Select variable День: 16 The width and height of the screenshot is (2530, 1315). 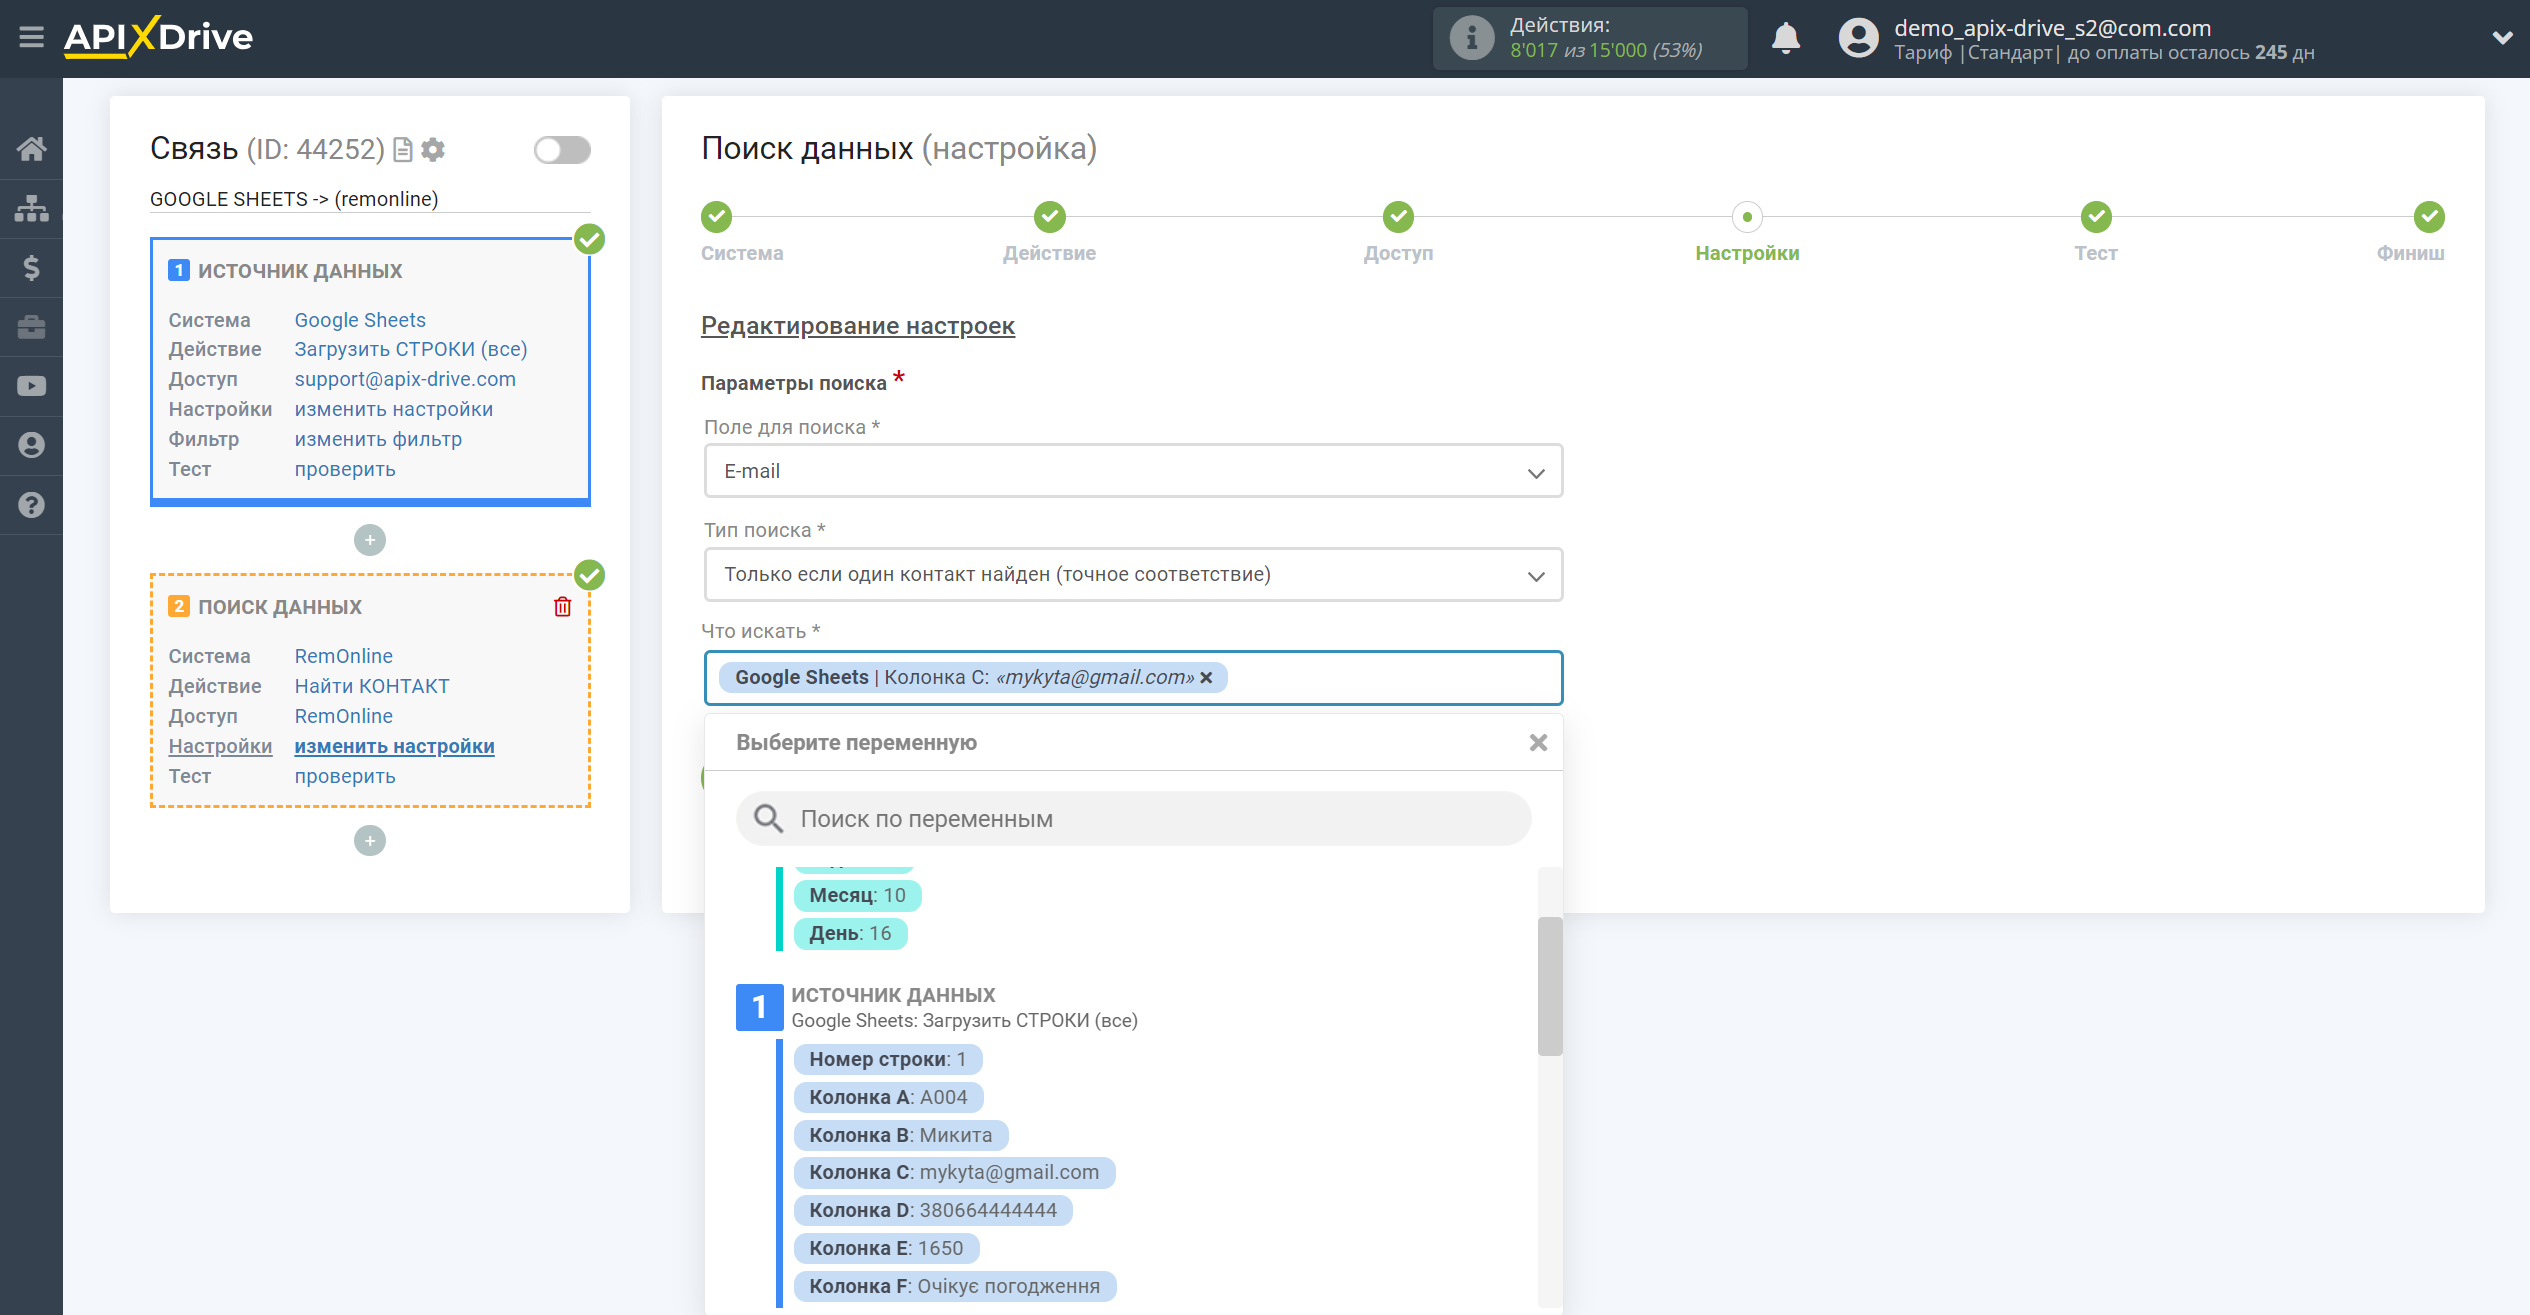pyautogui.click(x=850, y=934)
